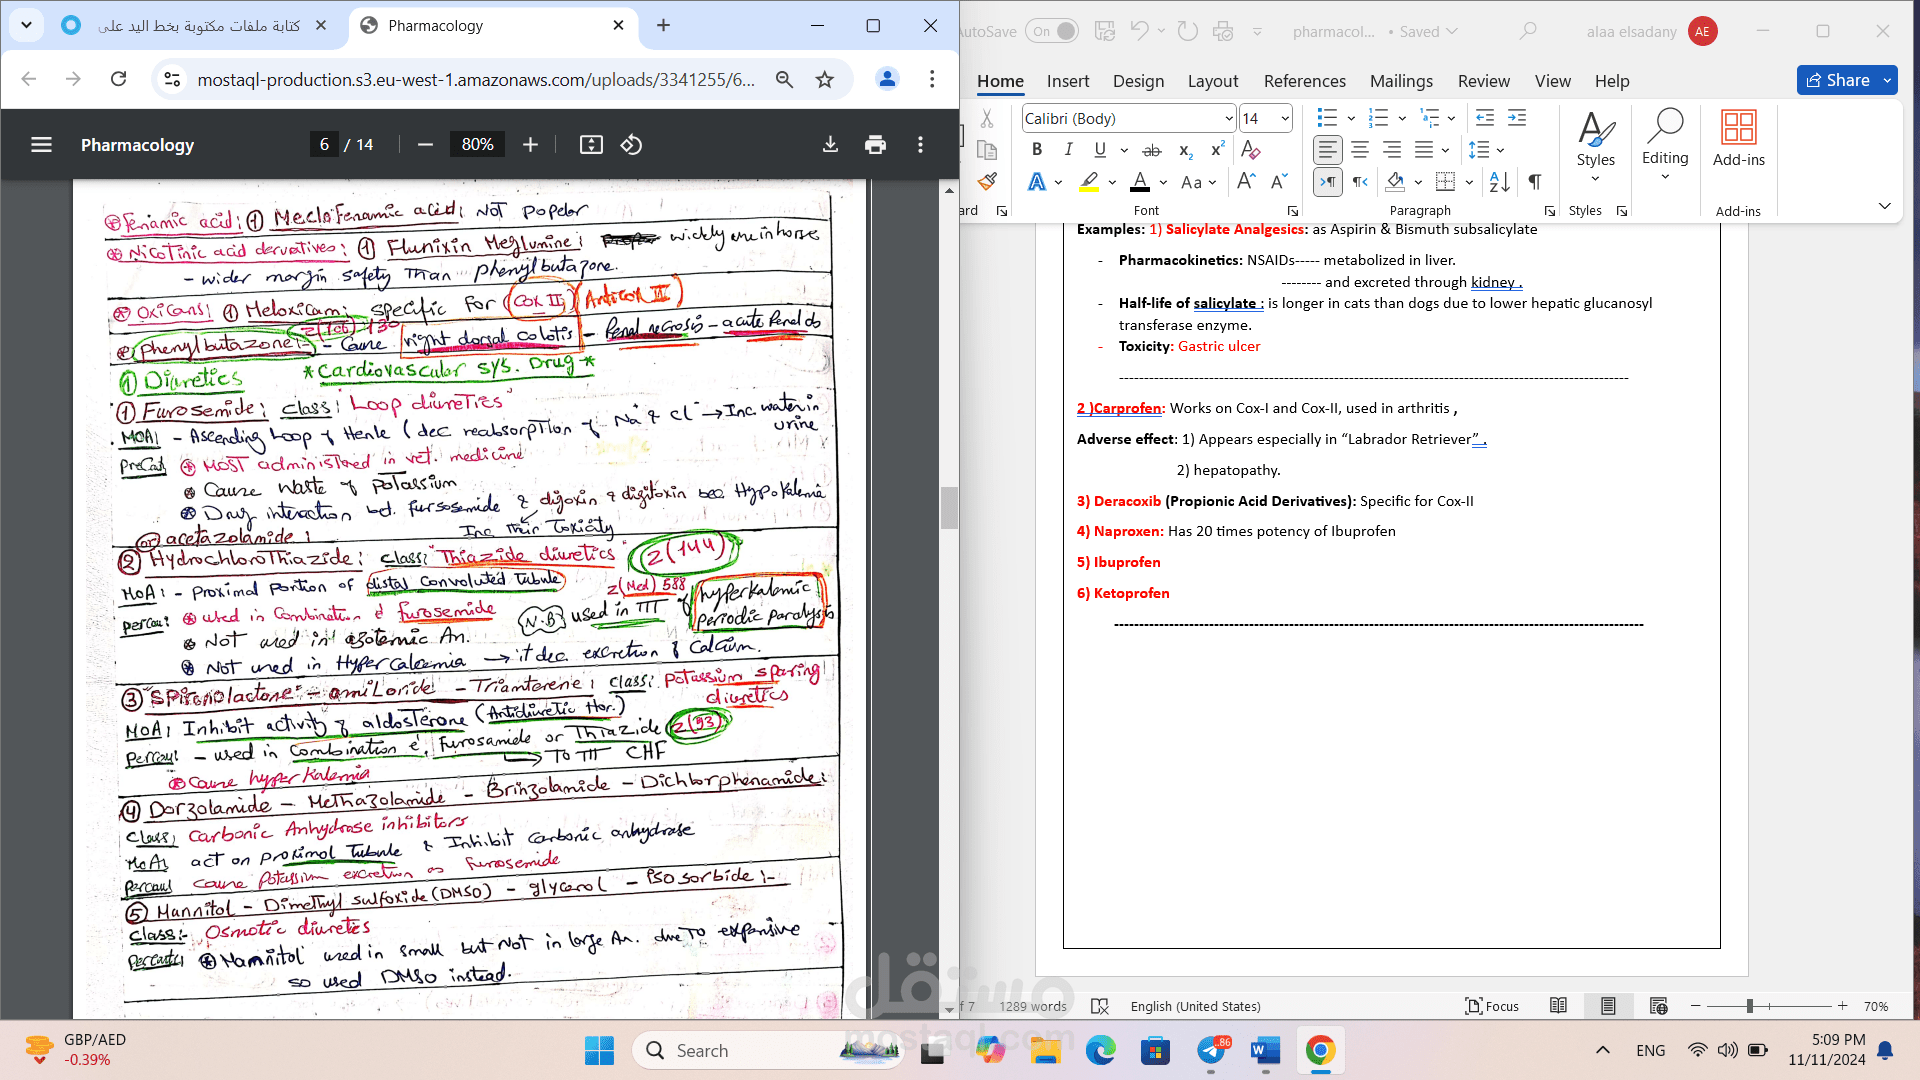Apply the font color swatch
The height and width of the screenshot is (1080, 1920).
pos(1140,182)
